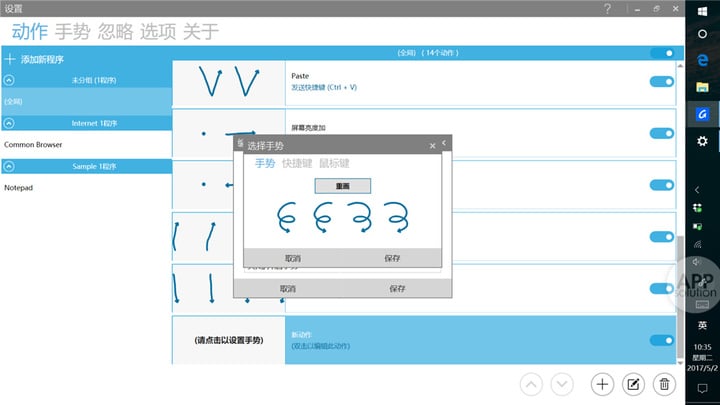This screenshot has width=720, height=405.
Task: Click the delete trash can icon
Action: click(664, 384)
